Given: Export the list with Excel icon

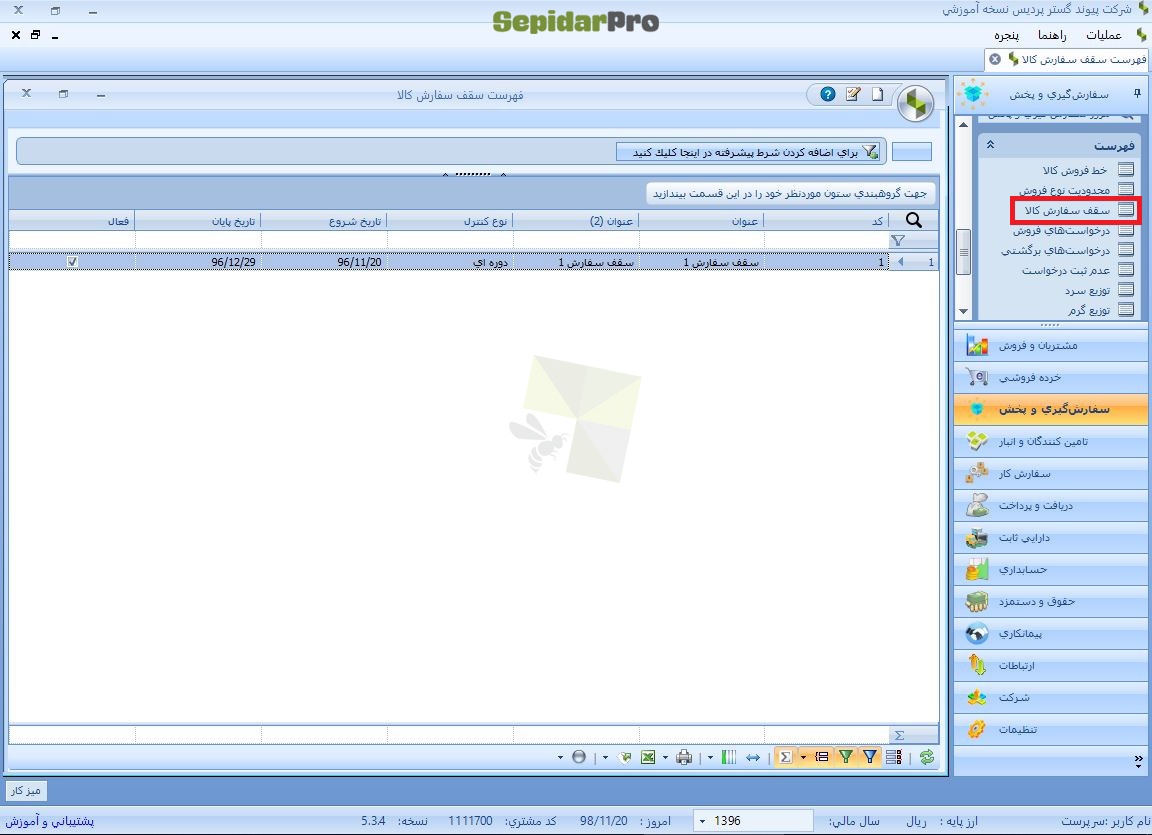Looking at the screenshot, I should tap(648, 757).
